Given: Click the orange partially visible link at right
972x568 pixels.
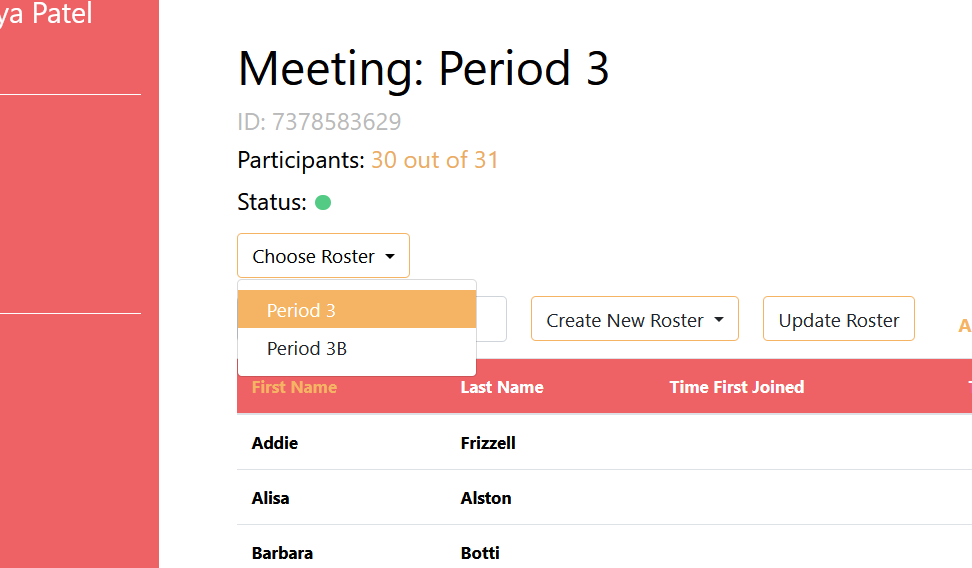Looking at the screenshot, I should [965, 326].
